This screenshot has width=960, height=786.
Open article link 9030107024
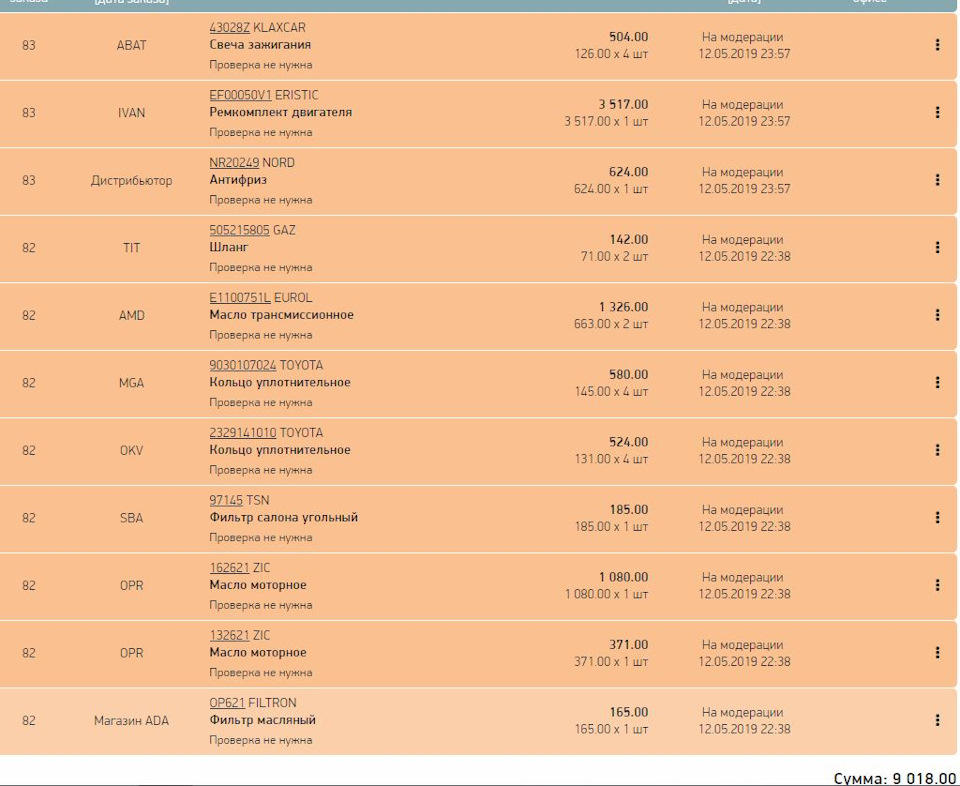pyautogui.click(x=243, y=365)
